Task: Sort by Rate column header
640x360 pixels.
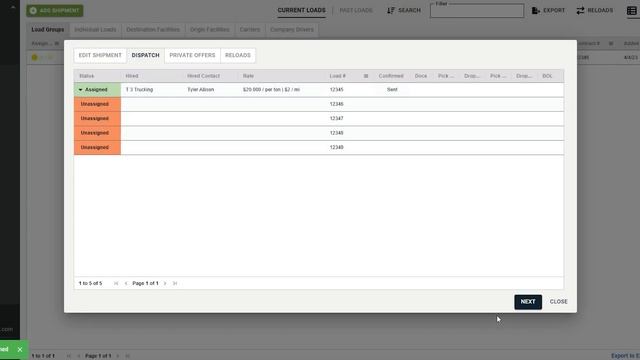Action: point(248,76)
